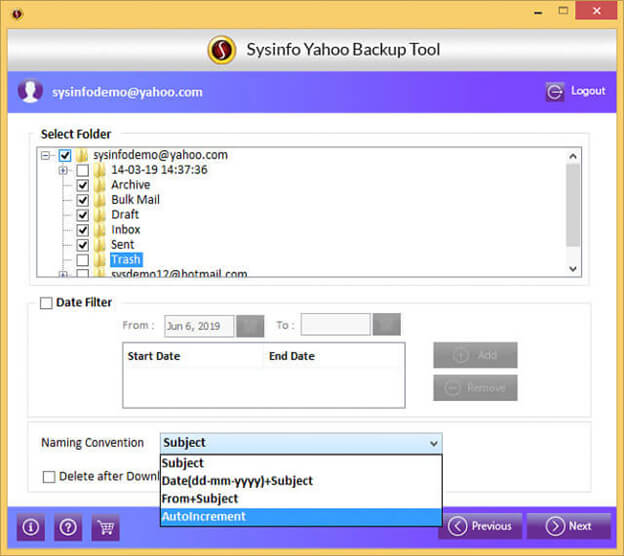Screen dimensions: 624x556
Task: Enable Delete after Download checkbox
Action: click(49, 476)
